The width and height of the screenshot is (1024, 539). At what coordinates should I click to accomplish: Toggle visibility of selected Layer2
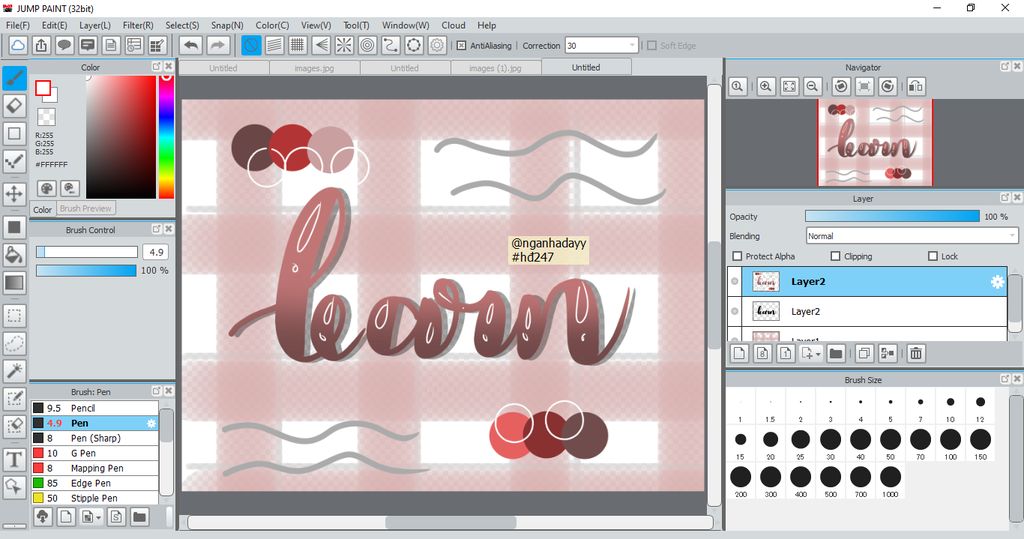click(735, 282)
